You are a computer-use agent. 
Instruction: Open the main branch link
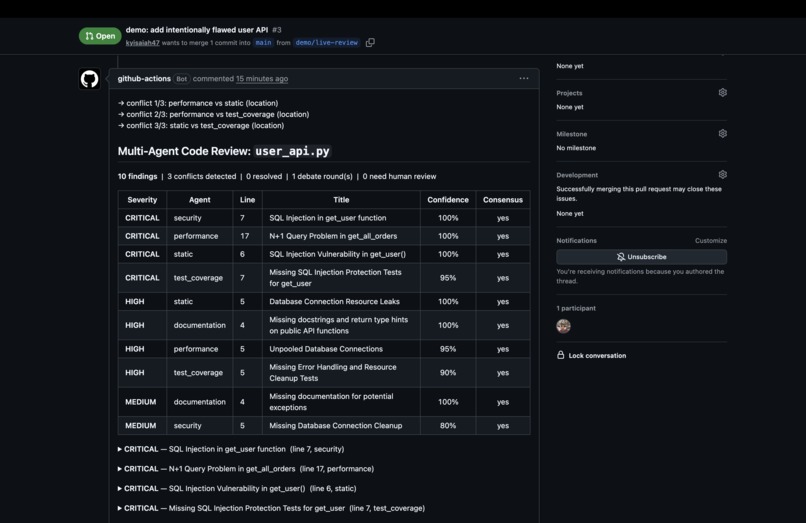[x=263, y=43]
